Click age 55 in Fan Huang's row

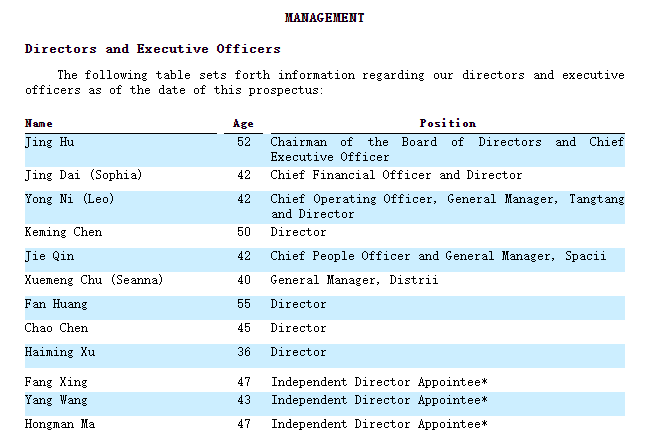pos(244,304)
